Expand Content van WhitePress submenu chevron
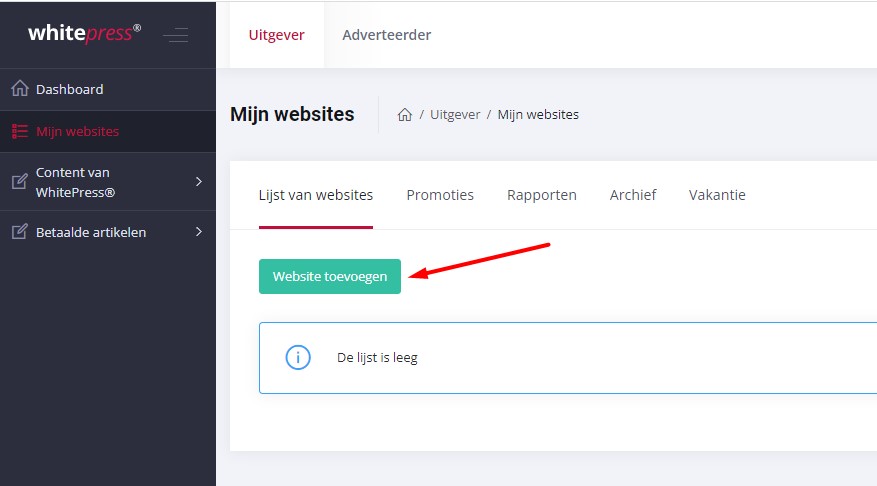This screenshot has height=486, width=877. pos(199,181)
